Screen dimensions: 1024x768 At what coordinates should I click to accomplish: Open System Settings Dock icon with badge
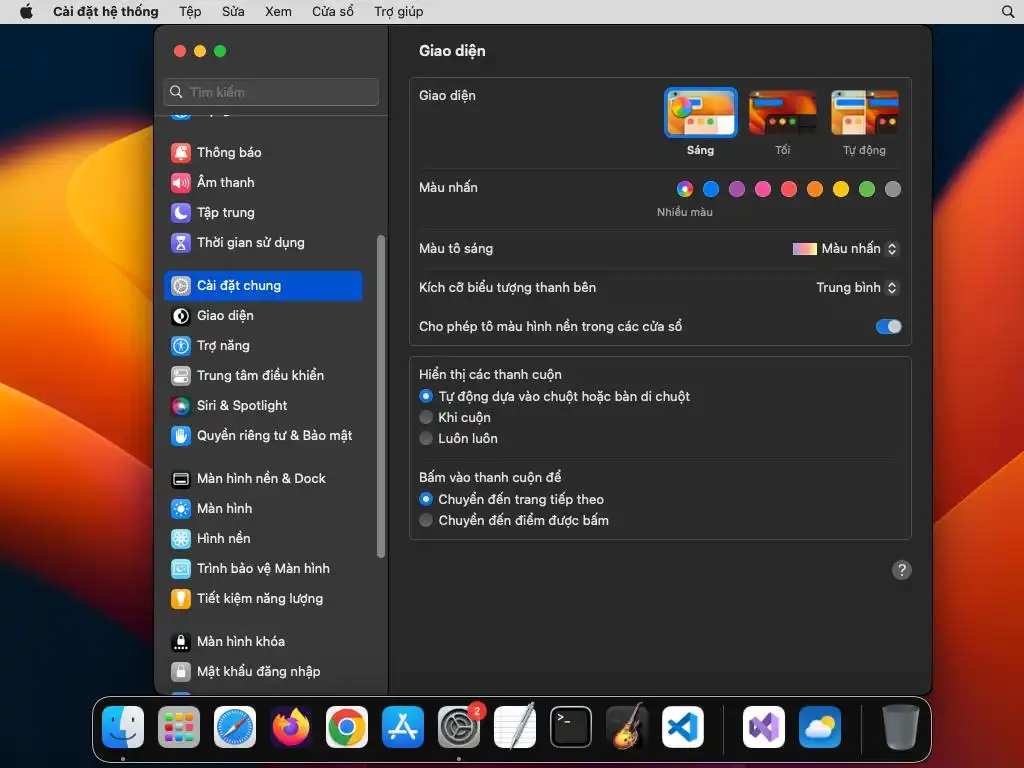(459, 727)
